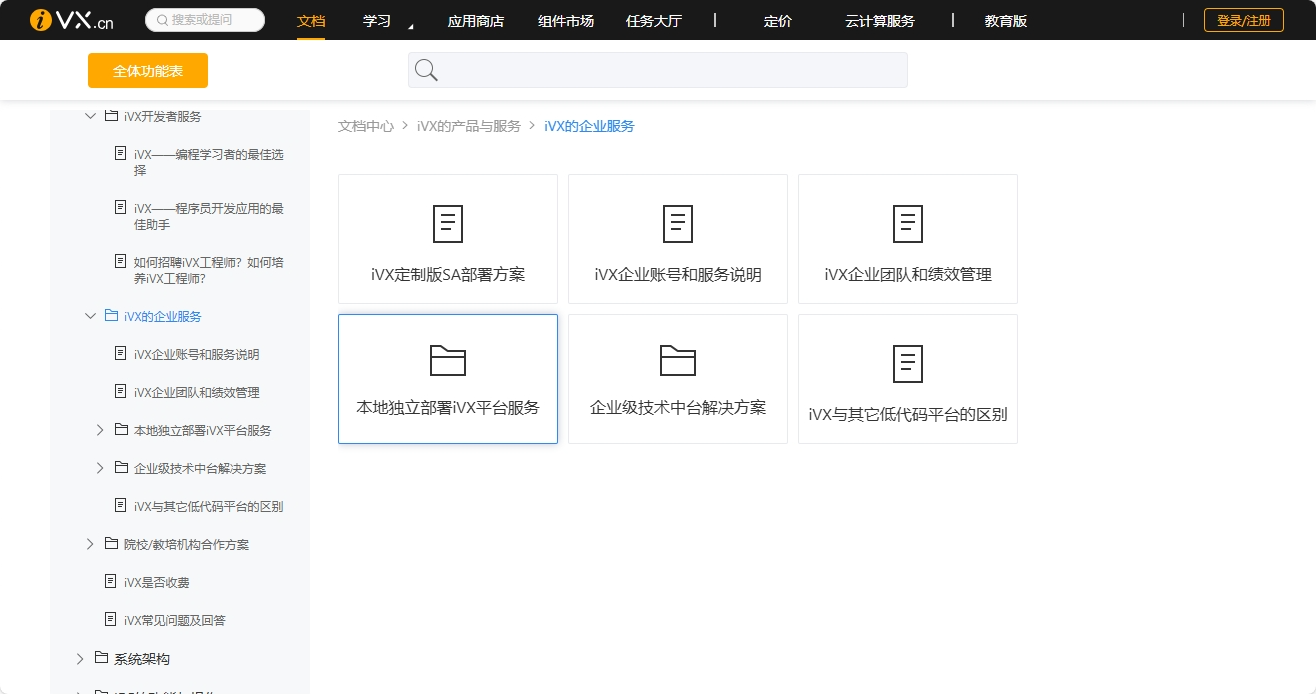Screen dimensions: 1316x694
Task: Click folder icon beside 院校/教培机构合作方案
Action: point(111,544)
